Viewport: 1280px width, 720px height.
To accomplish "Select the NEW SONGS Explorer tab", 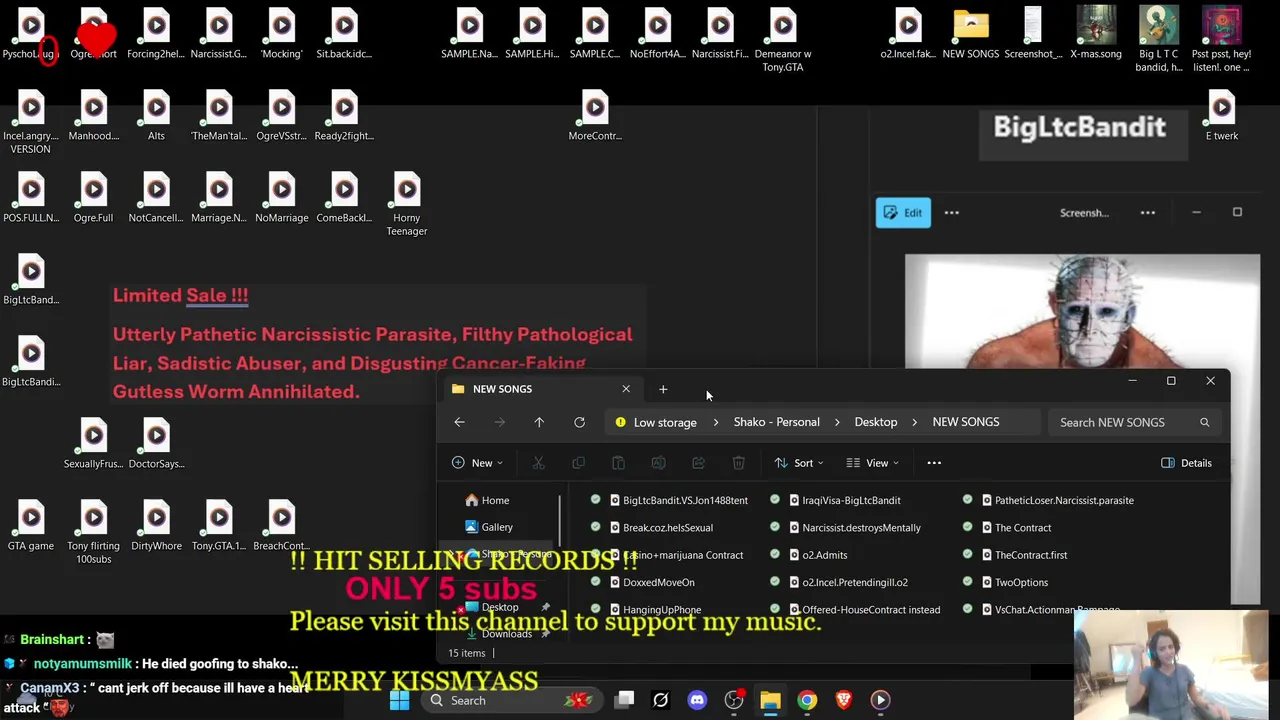I will (540, 389).
